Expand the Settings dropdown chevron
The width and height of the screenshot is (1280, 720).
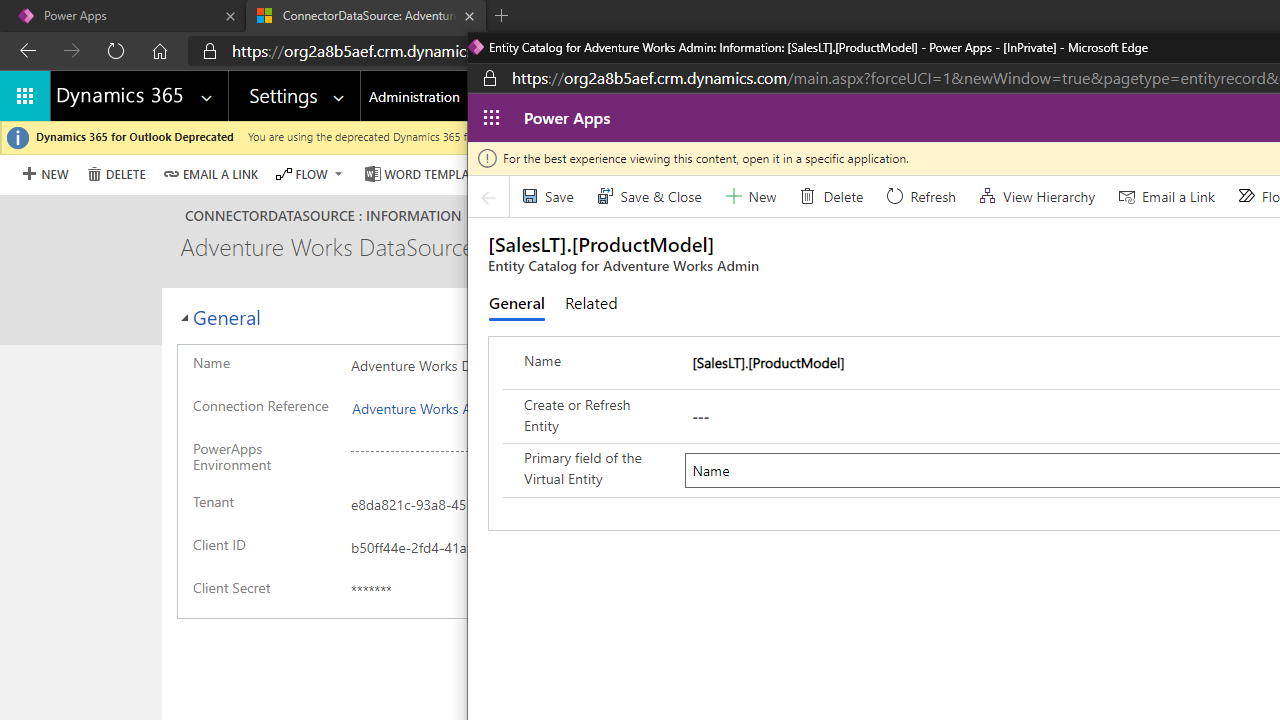tap(339, 97)
